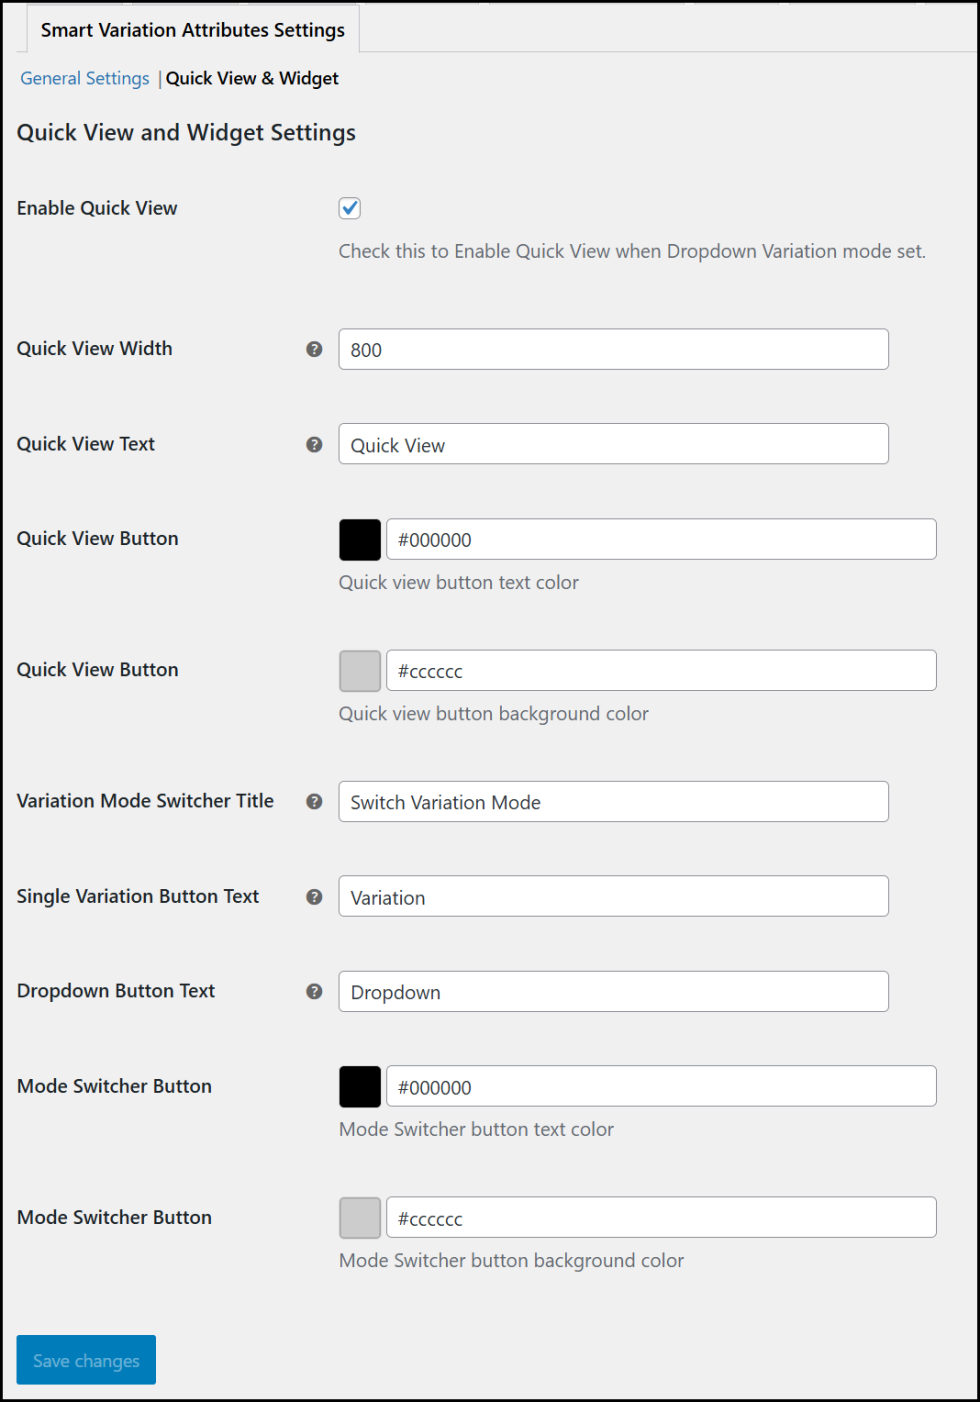Open Quick View button background color swatch
This screenshot has height=1402, width=980.
[360, 671]
